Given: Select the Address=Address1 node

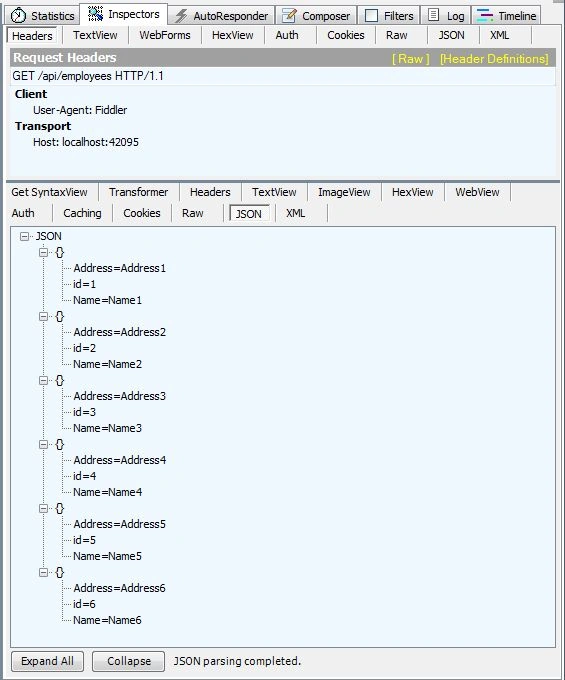Looking at the screenshot, I should click(120, 268).
